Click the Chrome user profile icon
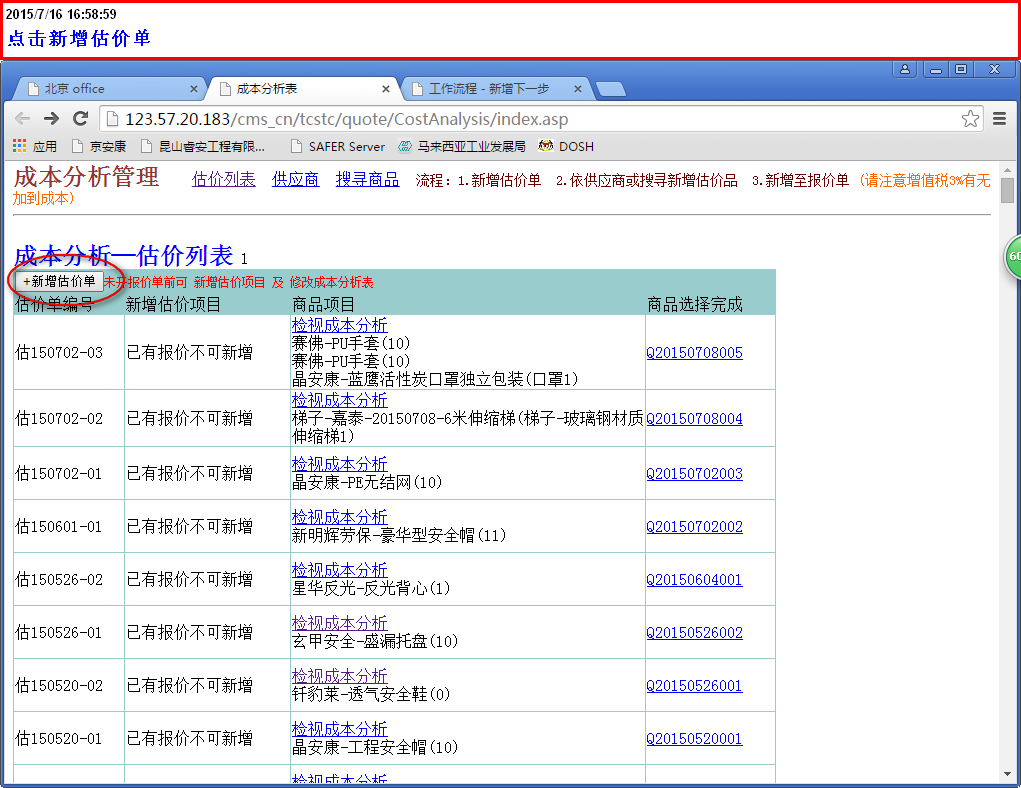Image resolution: width=1021 pixels, height=788 pixels. coord(905,70)
